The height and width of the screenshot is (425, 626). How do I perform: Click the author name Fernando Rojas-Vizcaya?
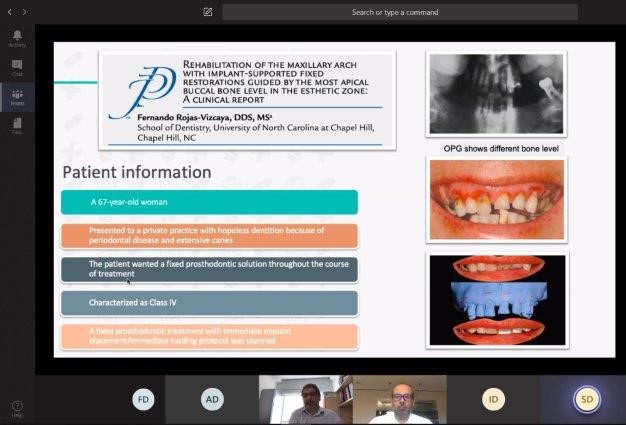coord(204,117)
